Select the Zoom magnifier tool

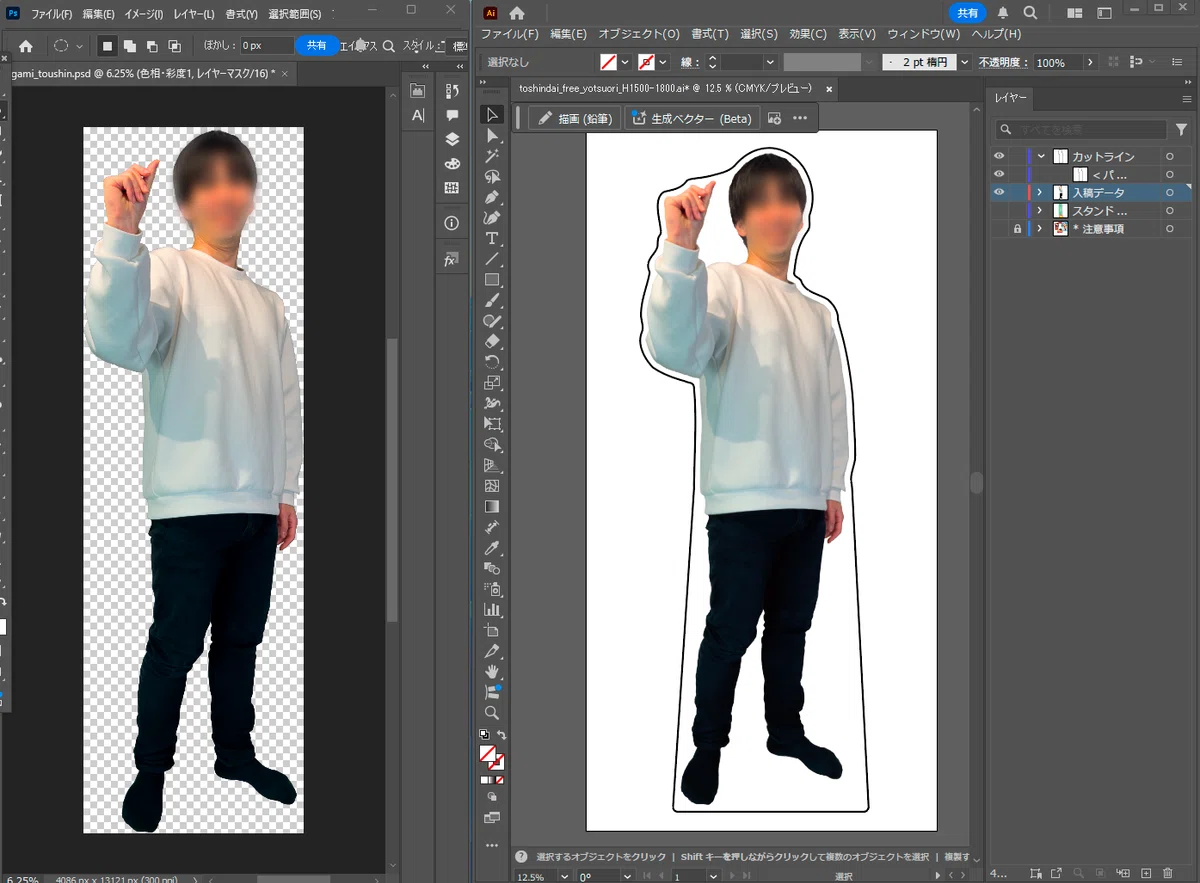(x=492, y=713)
